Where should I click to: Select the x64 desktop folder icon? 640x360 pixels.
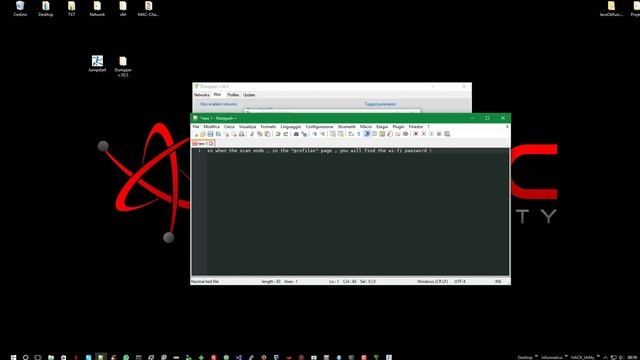point(123,9)
